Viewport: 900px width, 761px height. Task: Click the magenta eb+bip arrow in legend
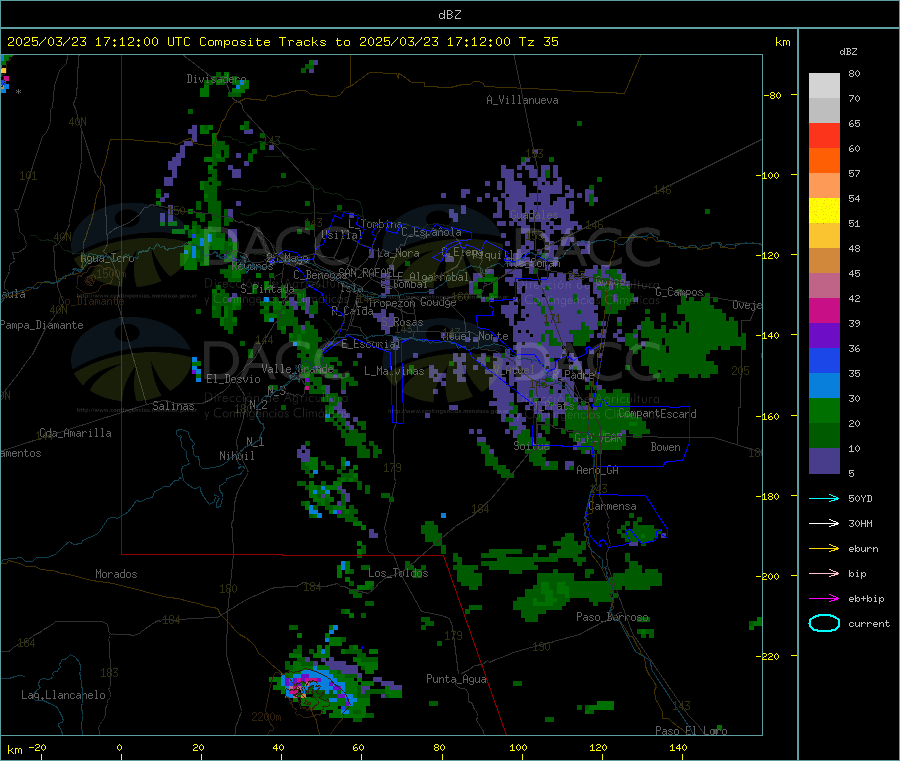coord(824,599)
